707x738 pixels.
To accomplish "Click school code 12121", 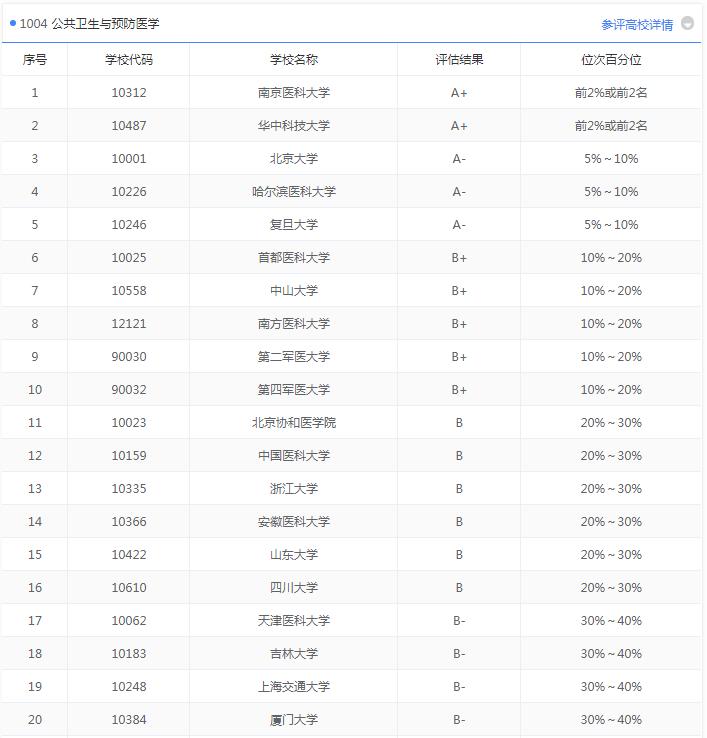I will 129,323.
